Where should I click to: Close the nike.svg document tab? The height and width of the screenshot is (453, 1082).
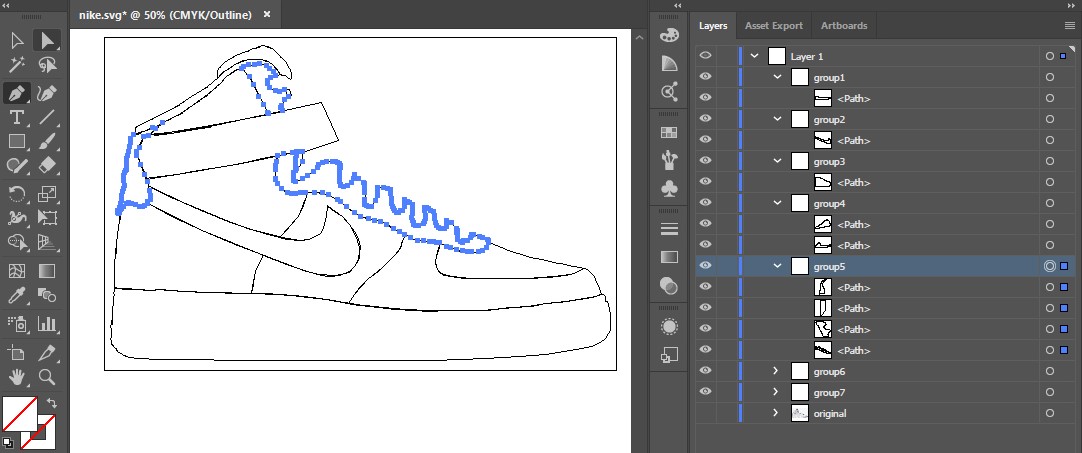(268, 15)
